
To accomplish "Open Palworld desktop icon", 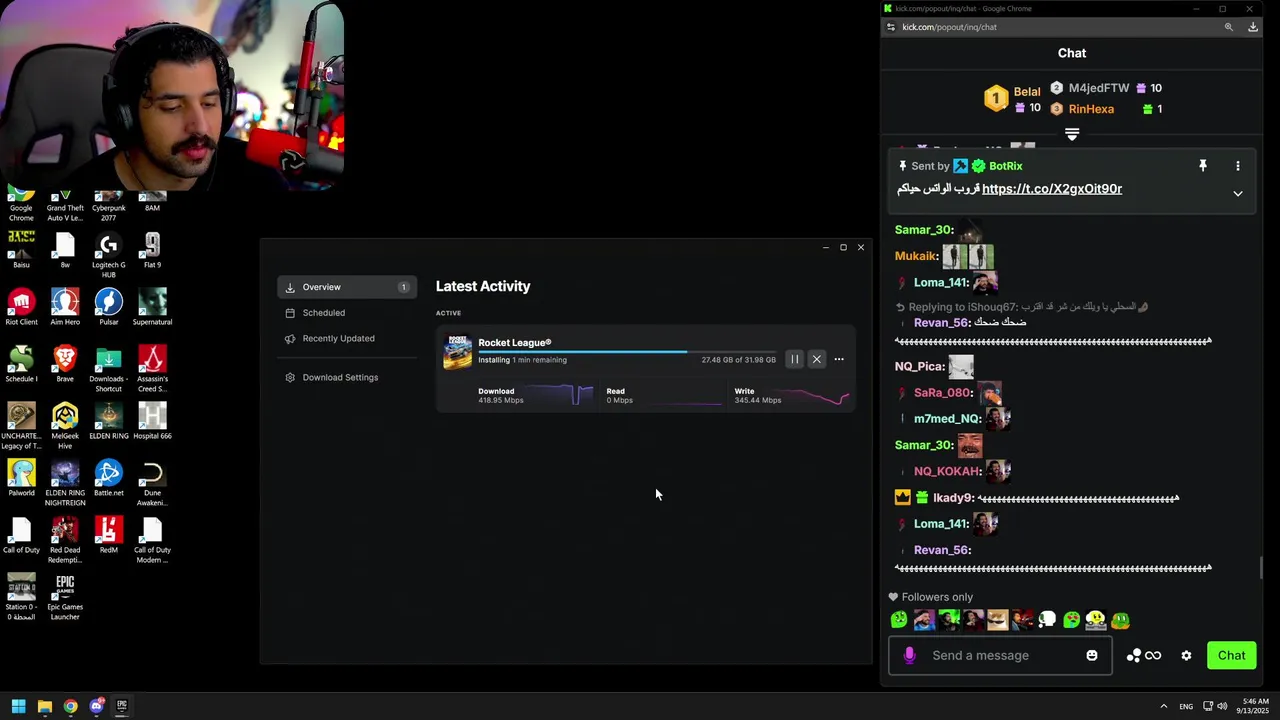I will pyautogui.click(x=21, y=478).
